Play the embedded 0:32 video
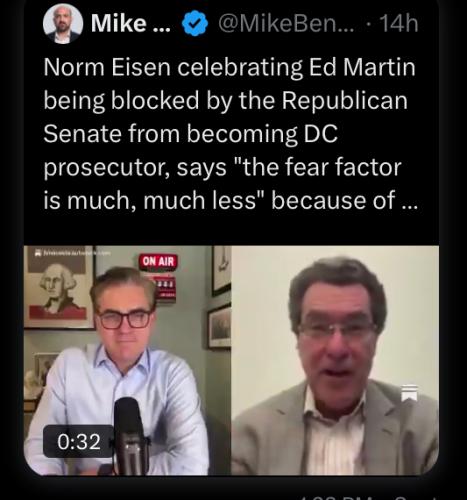The width and height of the screenshot is (467, 500). [x=231, y=360]
